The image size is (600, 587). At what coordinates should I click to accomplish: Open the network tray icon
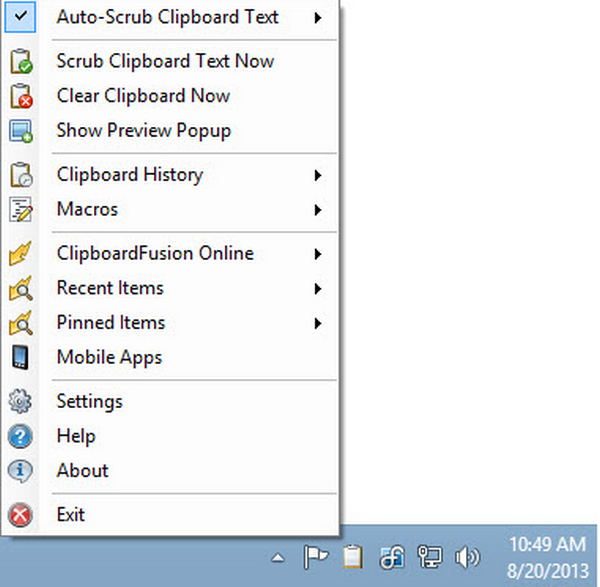click(x=430, y=557)
